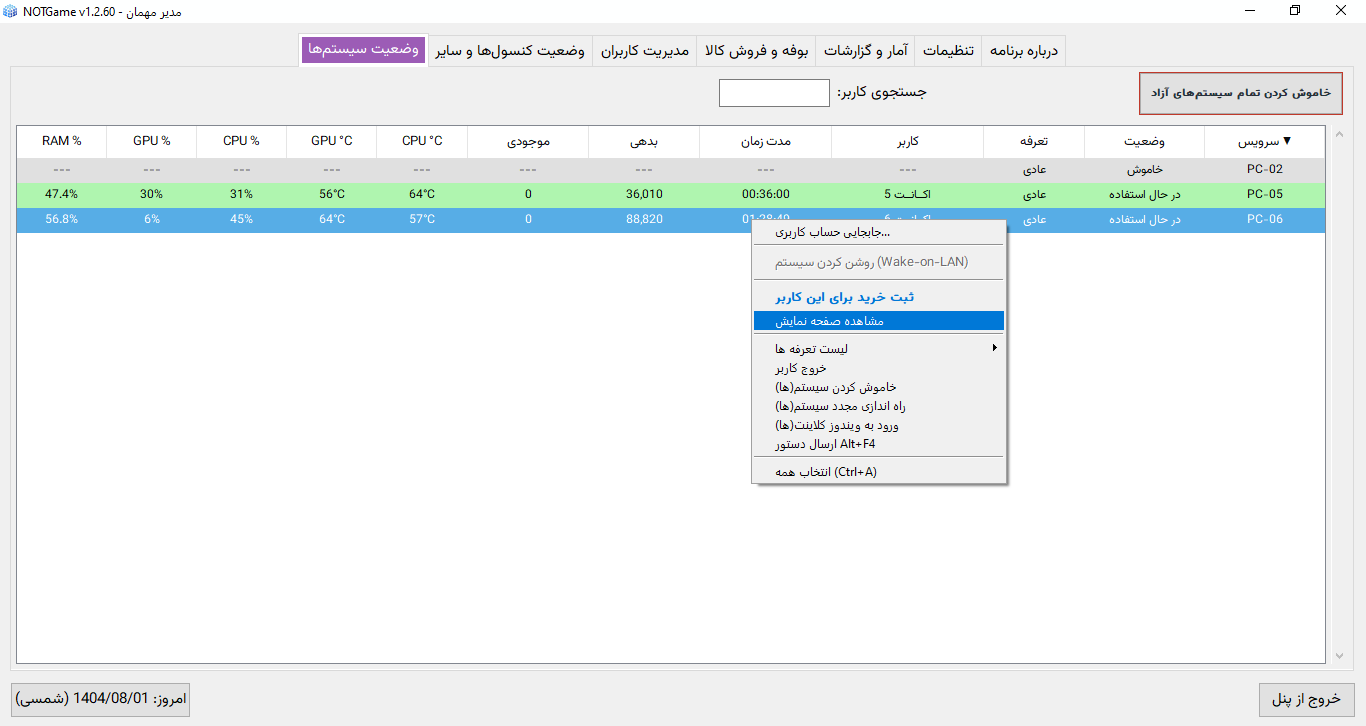Choose 'ثبت خرید برای این کاربر' menu entry

pos(878,297)
